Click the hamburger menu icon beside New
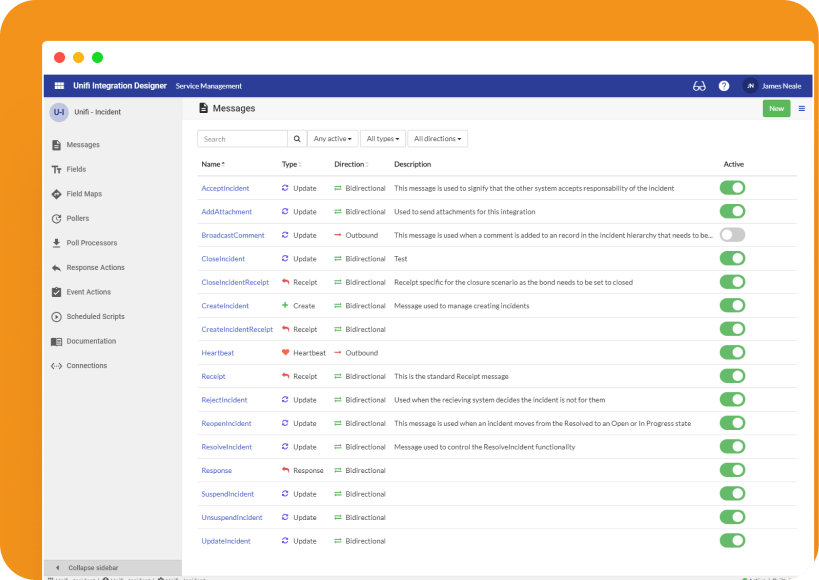Viewport: 819px width, 580px height. 801,108
